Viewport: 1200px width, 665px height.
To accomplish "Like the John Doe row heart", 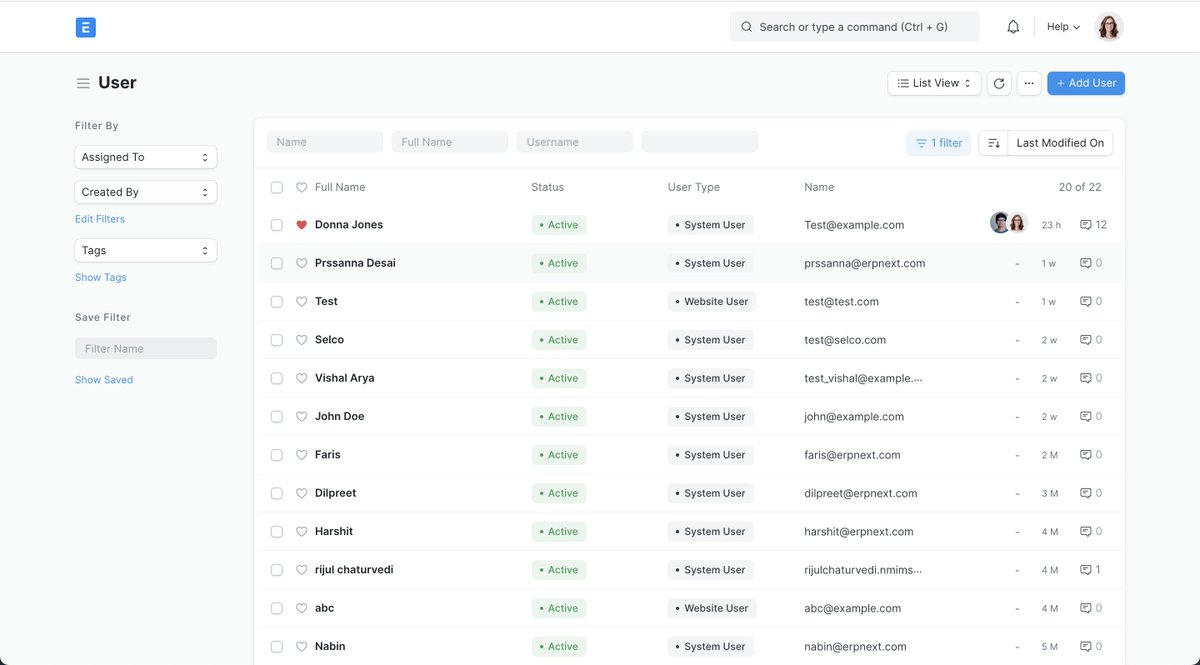I will pos(302,416).
